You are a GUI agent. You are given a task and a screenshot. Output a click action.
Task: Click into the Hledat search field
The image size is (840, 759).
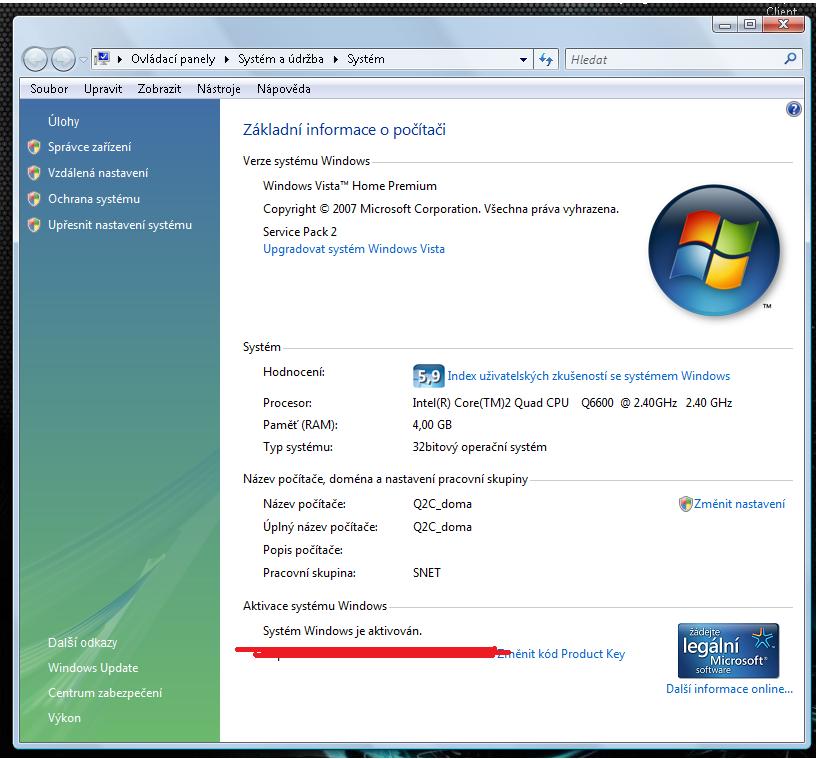click(670, 59)
